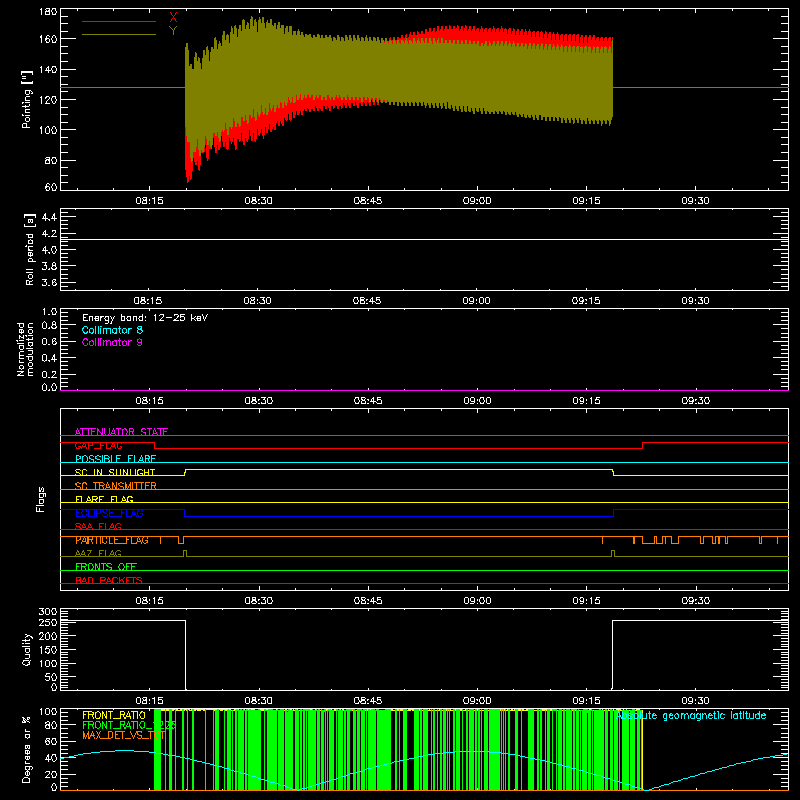
Task: Click the 'Pointing' vertical axis title
Action: 27,99
